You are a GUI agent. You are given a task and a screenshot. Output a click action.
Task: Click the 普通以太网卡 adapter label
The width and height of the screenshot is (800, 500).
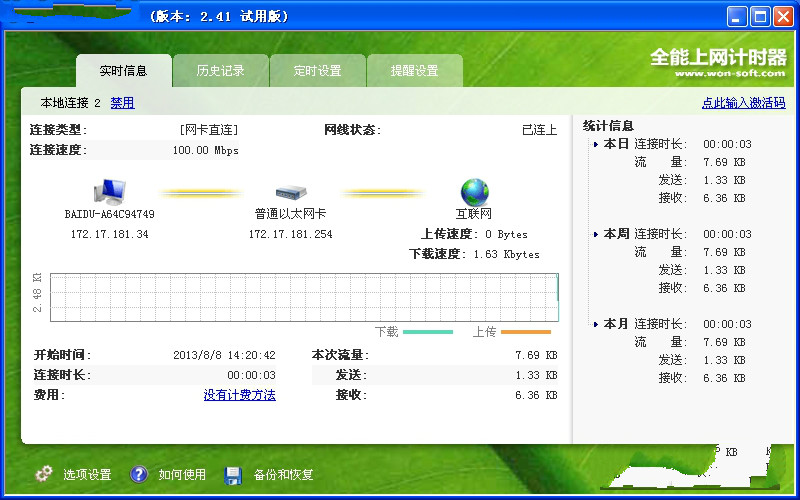coord(290,214)
